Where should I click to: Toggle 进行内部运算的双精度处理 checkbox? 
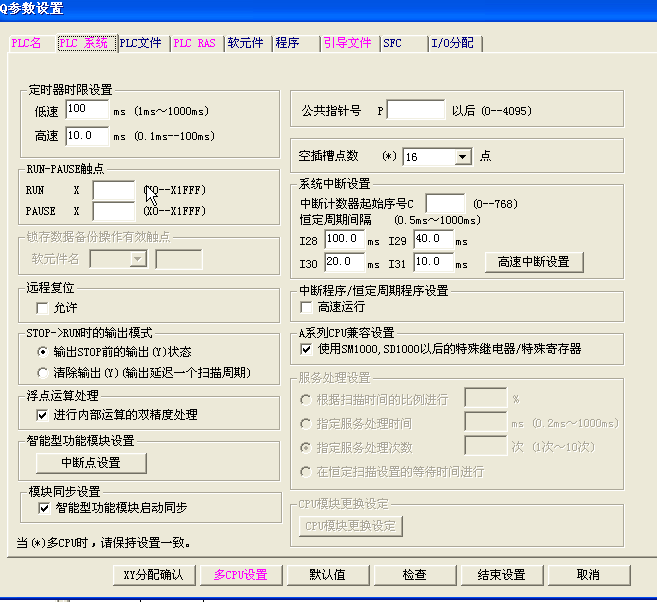tap(42, 414)
